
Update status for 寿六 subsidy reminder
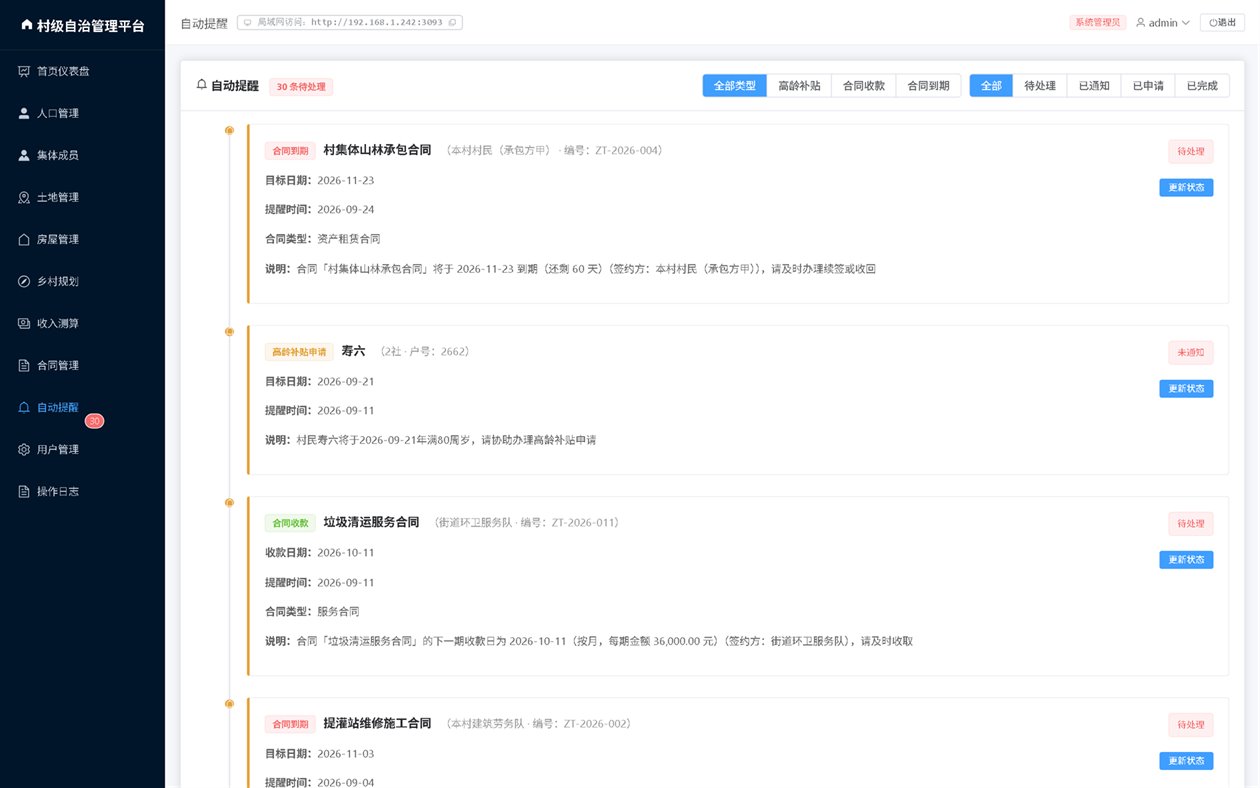(x=1186, y=388)
